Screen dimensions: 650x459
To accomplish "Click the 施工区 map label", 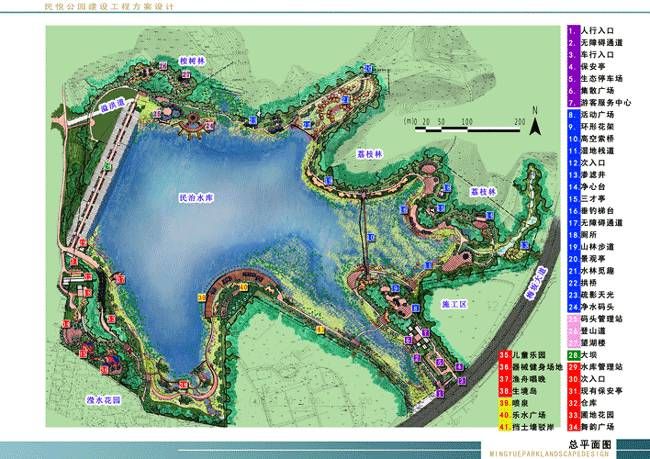I will point(454,305).
